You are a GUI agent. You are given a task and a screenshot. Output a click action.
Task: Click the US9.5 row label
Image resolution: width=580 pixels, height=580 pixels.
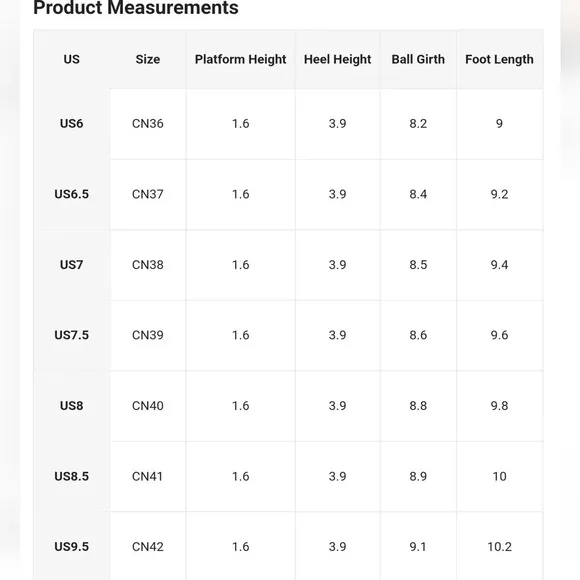71,546
